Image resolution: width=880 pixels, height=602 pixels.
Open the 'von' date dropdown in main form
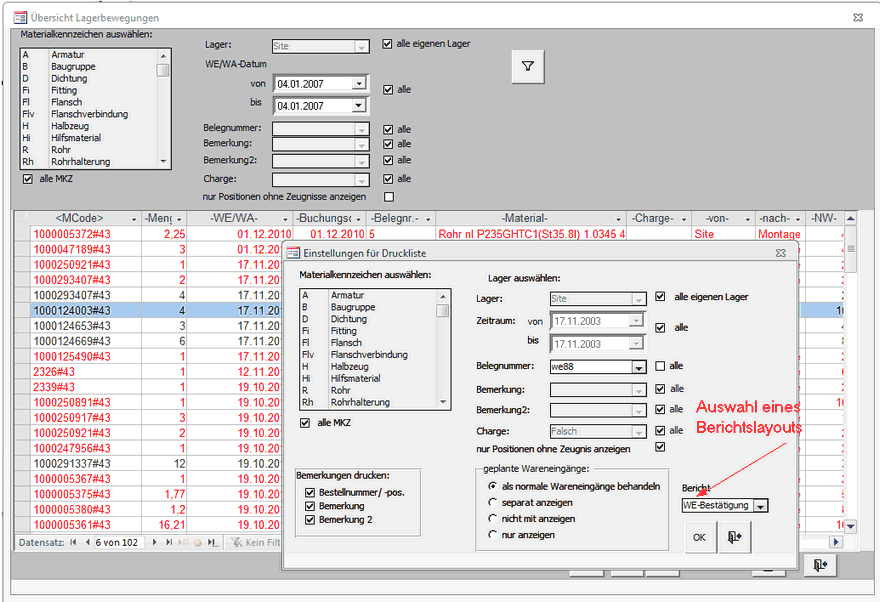360,84
